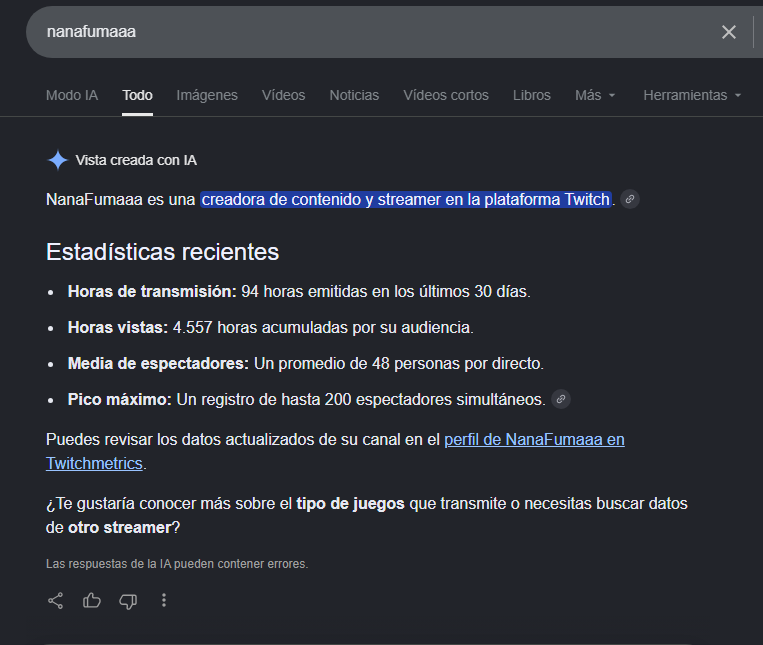Click the Horas de transmisión line
Image resolution: width=763 pixels, height=645 pixels.
pyautogui.click(x=299, y=291)
